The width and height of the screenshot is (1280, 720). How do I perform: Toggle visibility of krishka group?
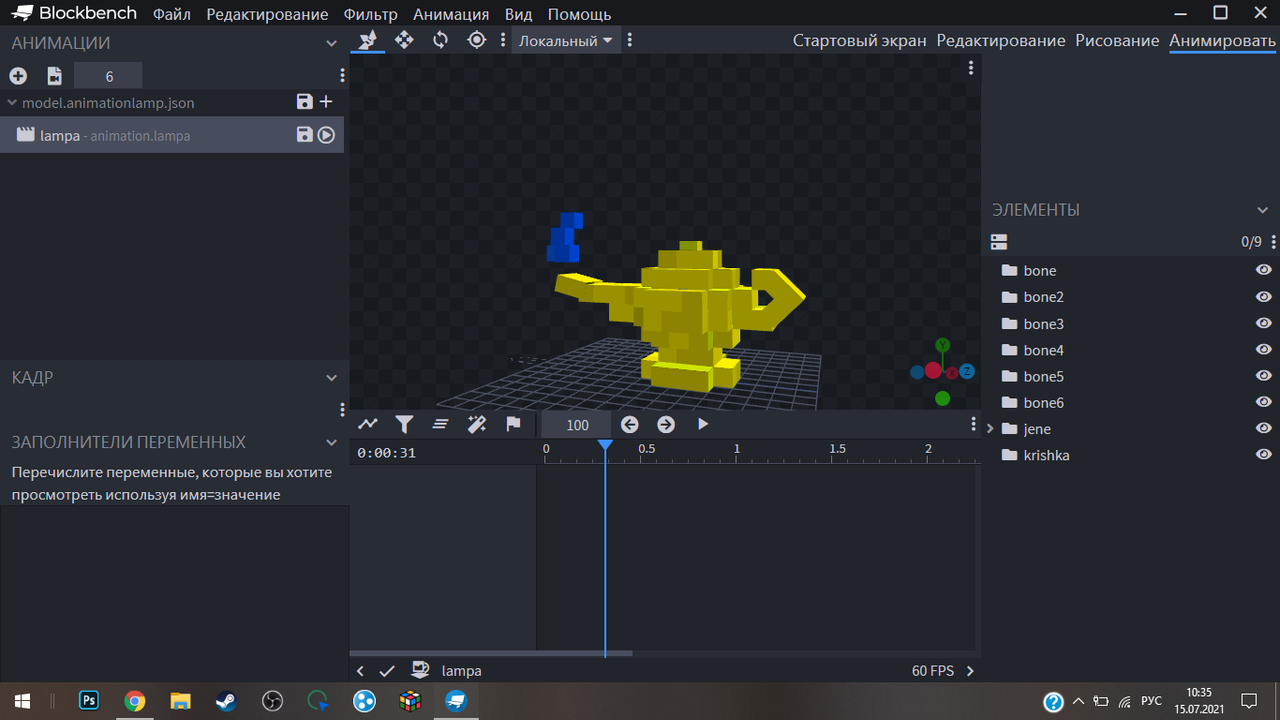tap(1263, 455)
